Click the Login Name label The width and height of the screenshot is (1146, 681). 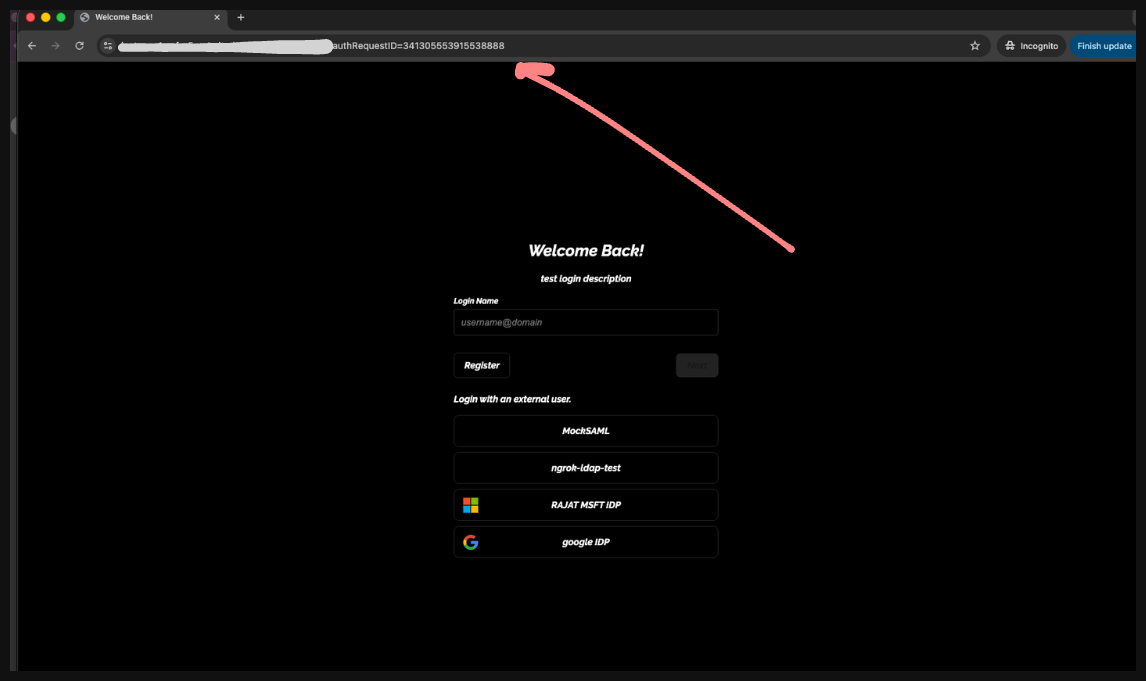(x=476, y=301)
